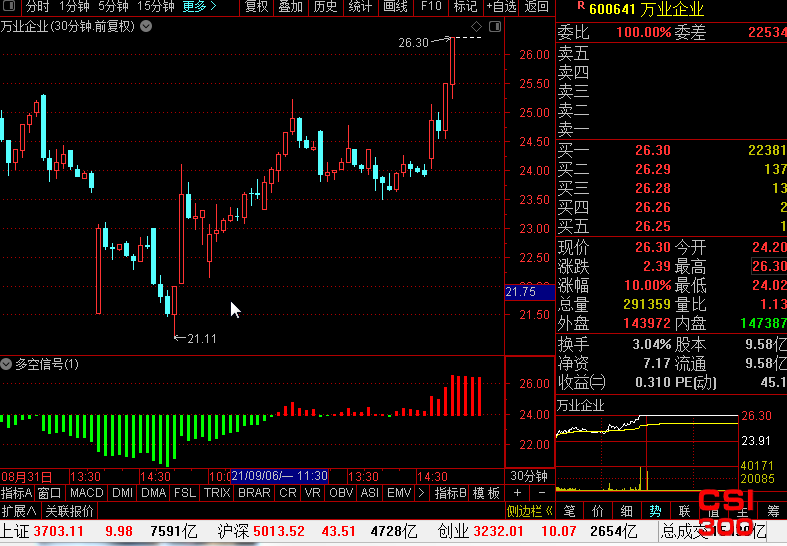
Task: Click the 21.75 price axis marker
Action: coord(529,292)
